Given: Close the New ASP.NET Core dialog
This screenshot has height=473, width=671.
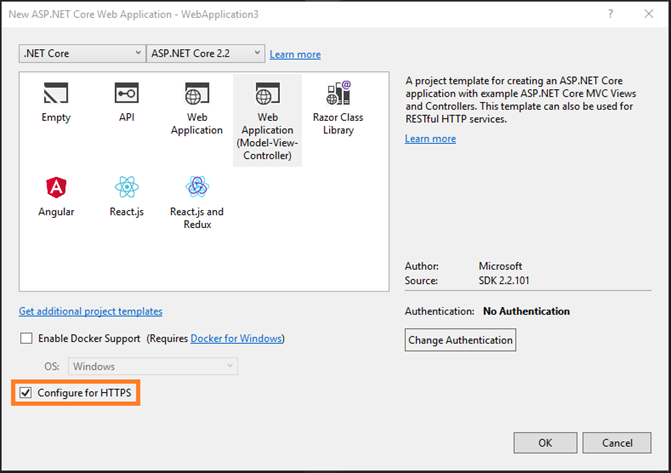Looking at the screenshot, I should coord(649,14).
